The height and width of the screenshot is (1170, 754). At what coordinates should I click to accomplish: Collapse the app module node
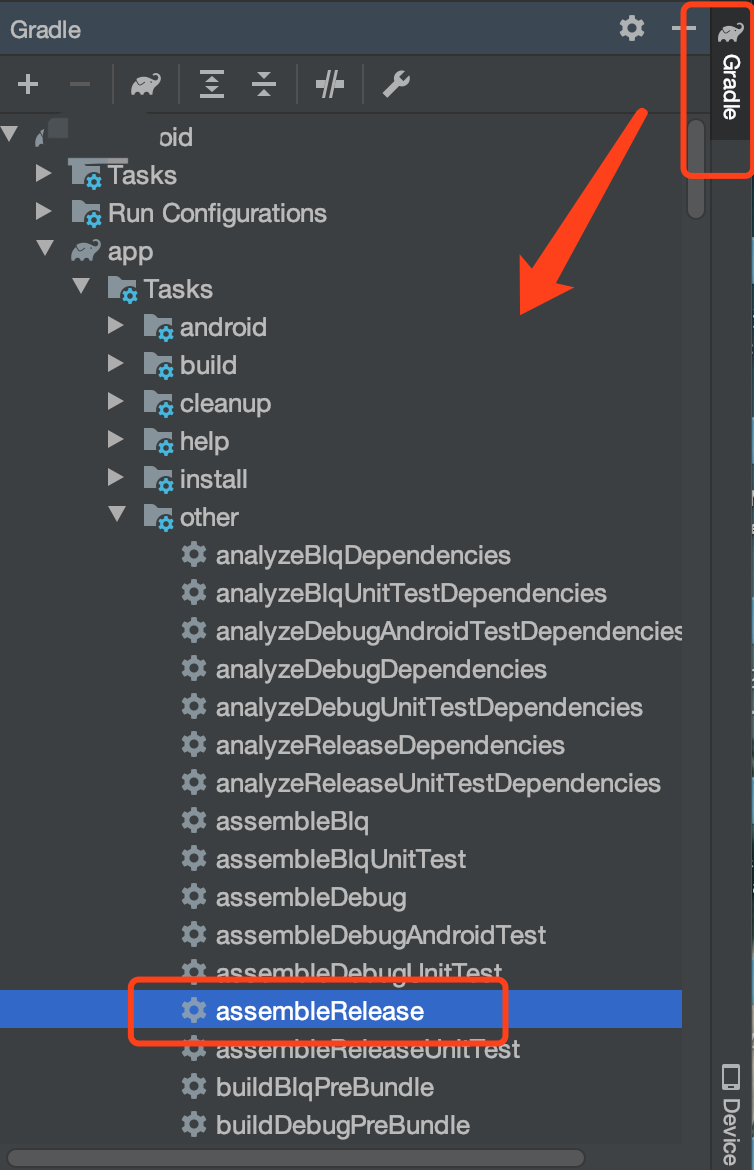coord(45,250)
